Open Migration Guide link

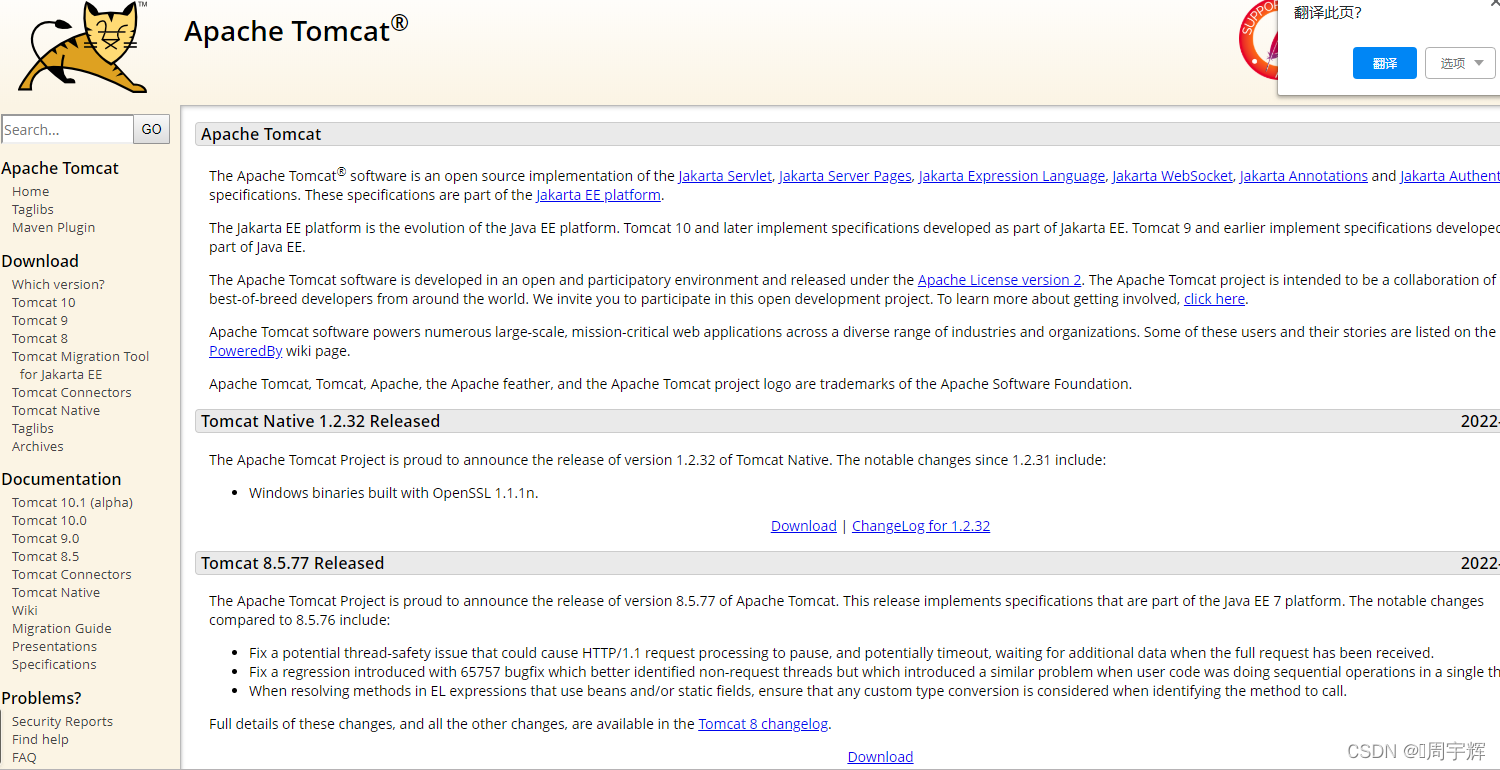[x=62, y=629]
